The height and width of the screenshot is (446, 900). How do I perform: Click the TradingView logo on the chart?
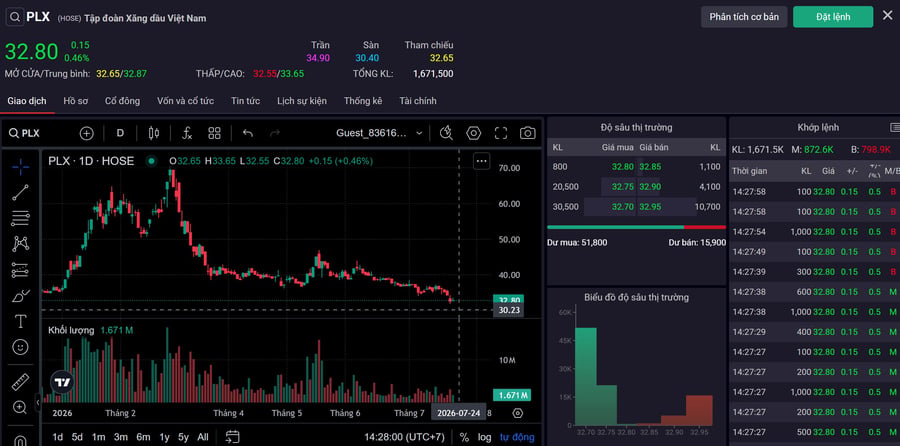[62, 382]
